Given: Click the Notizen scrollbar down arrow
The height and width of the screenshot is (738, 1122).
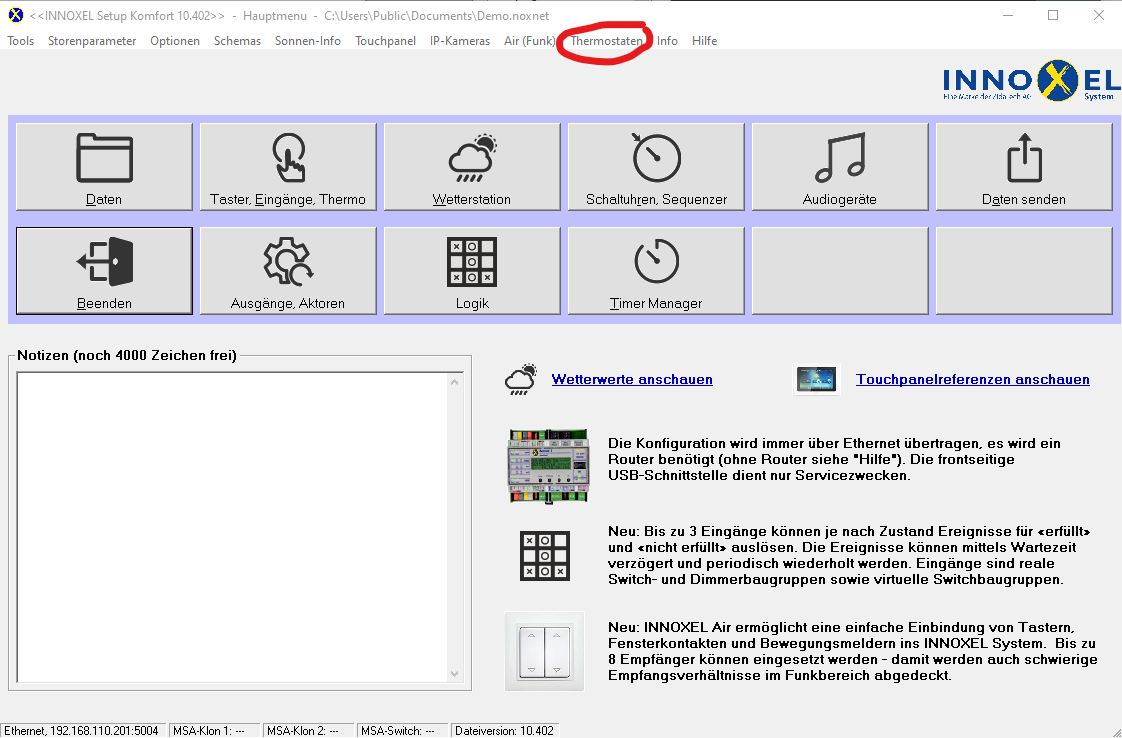Looking at the screenshot, I should click(x=454, y=674).
